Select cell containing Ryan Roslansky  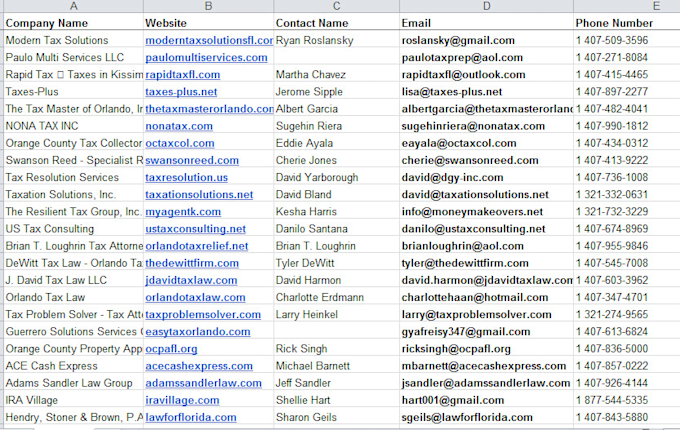[337, 40]
